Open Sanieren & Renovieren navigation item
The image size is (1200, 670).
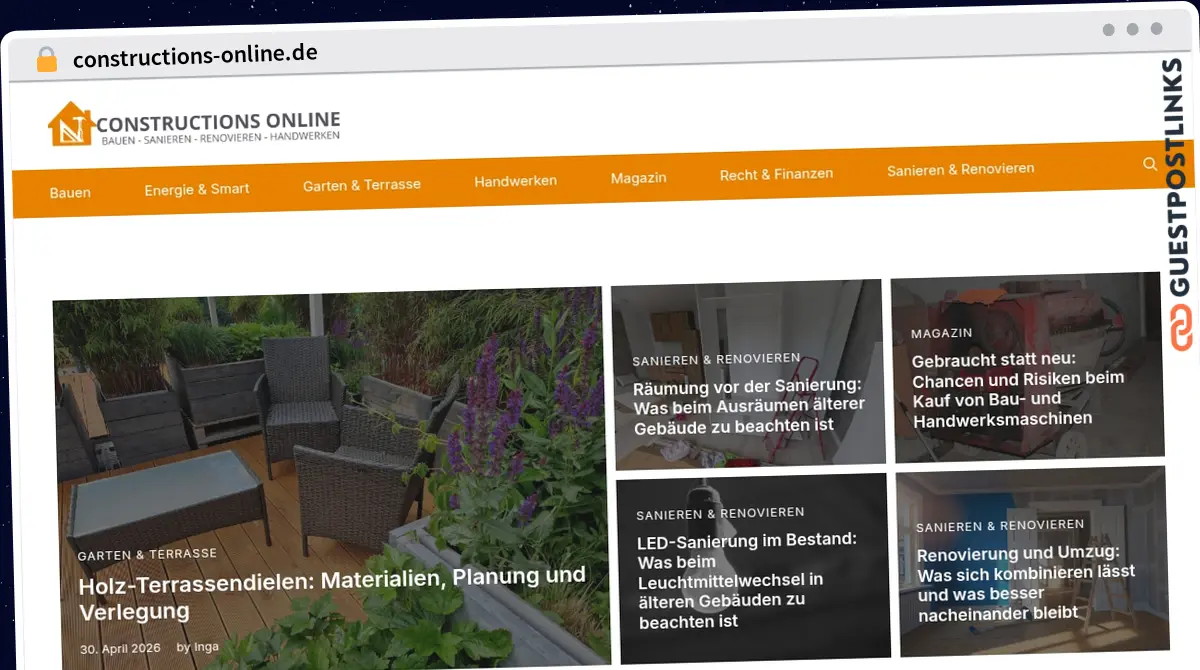click(x=960, y=169)
